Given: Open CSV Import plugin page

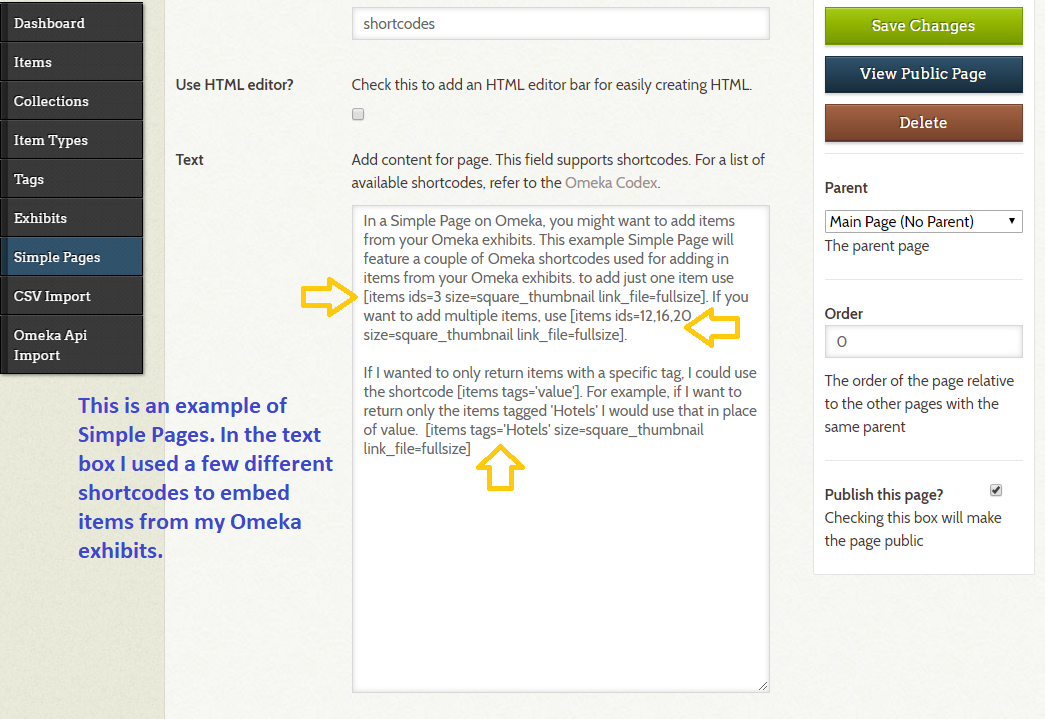Looking at the screenshot, I should 71,296.
